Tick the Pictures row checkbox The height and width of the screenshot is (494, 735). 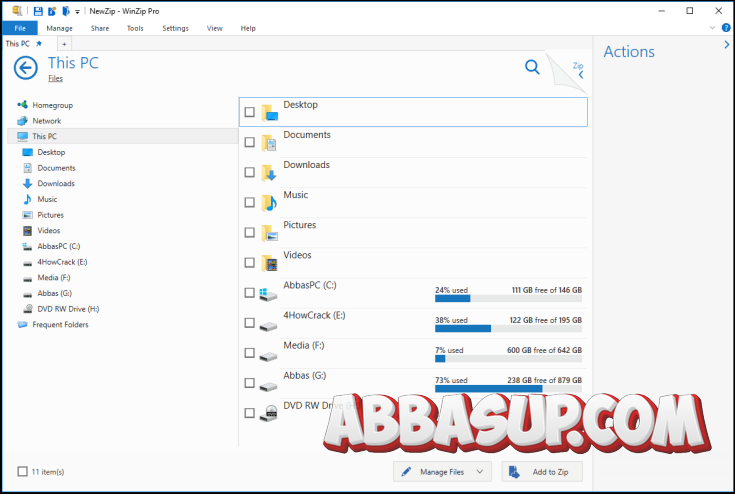(249, 232)
